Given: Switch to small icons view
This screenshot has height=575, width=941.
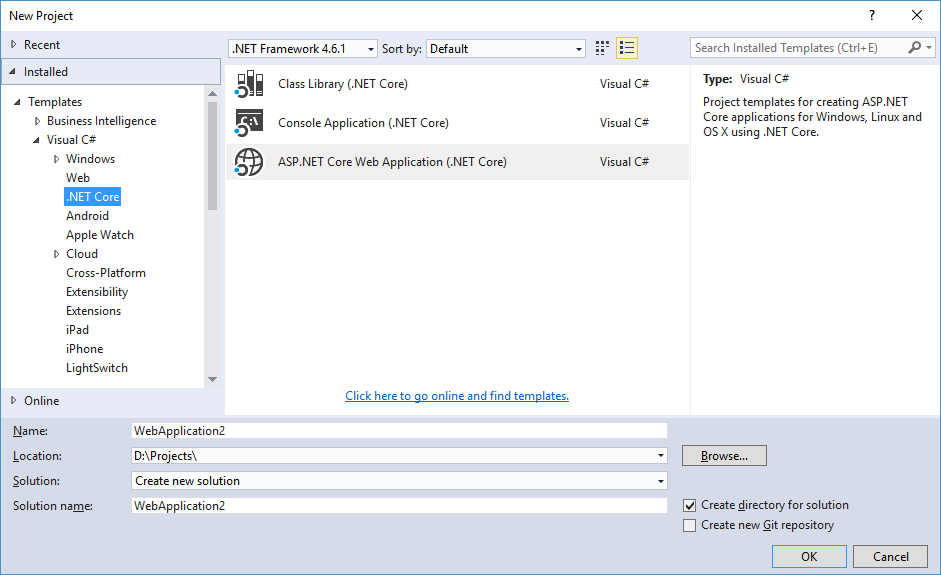Looking at the screenshot, I should 602,48.
